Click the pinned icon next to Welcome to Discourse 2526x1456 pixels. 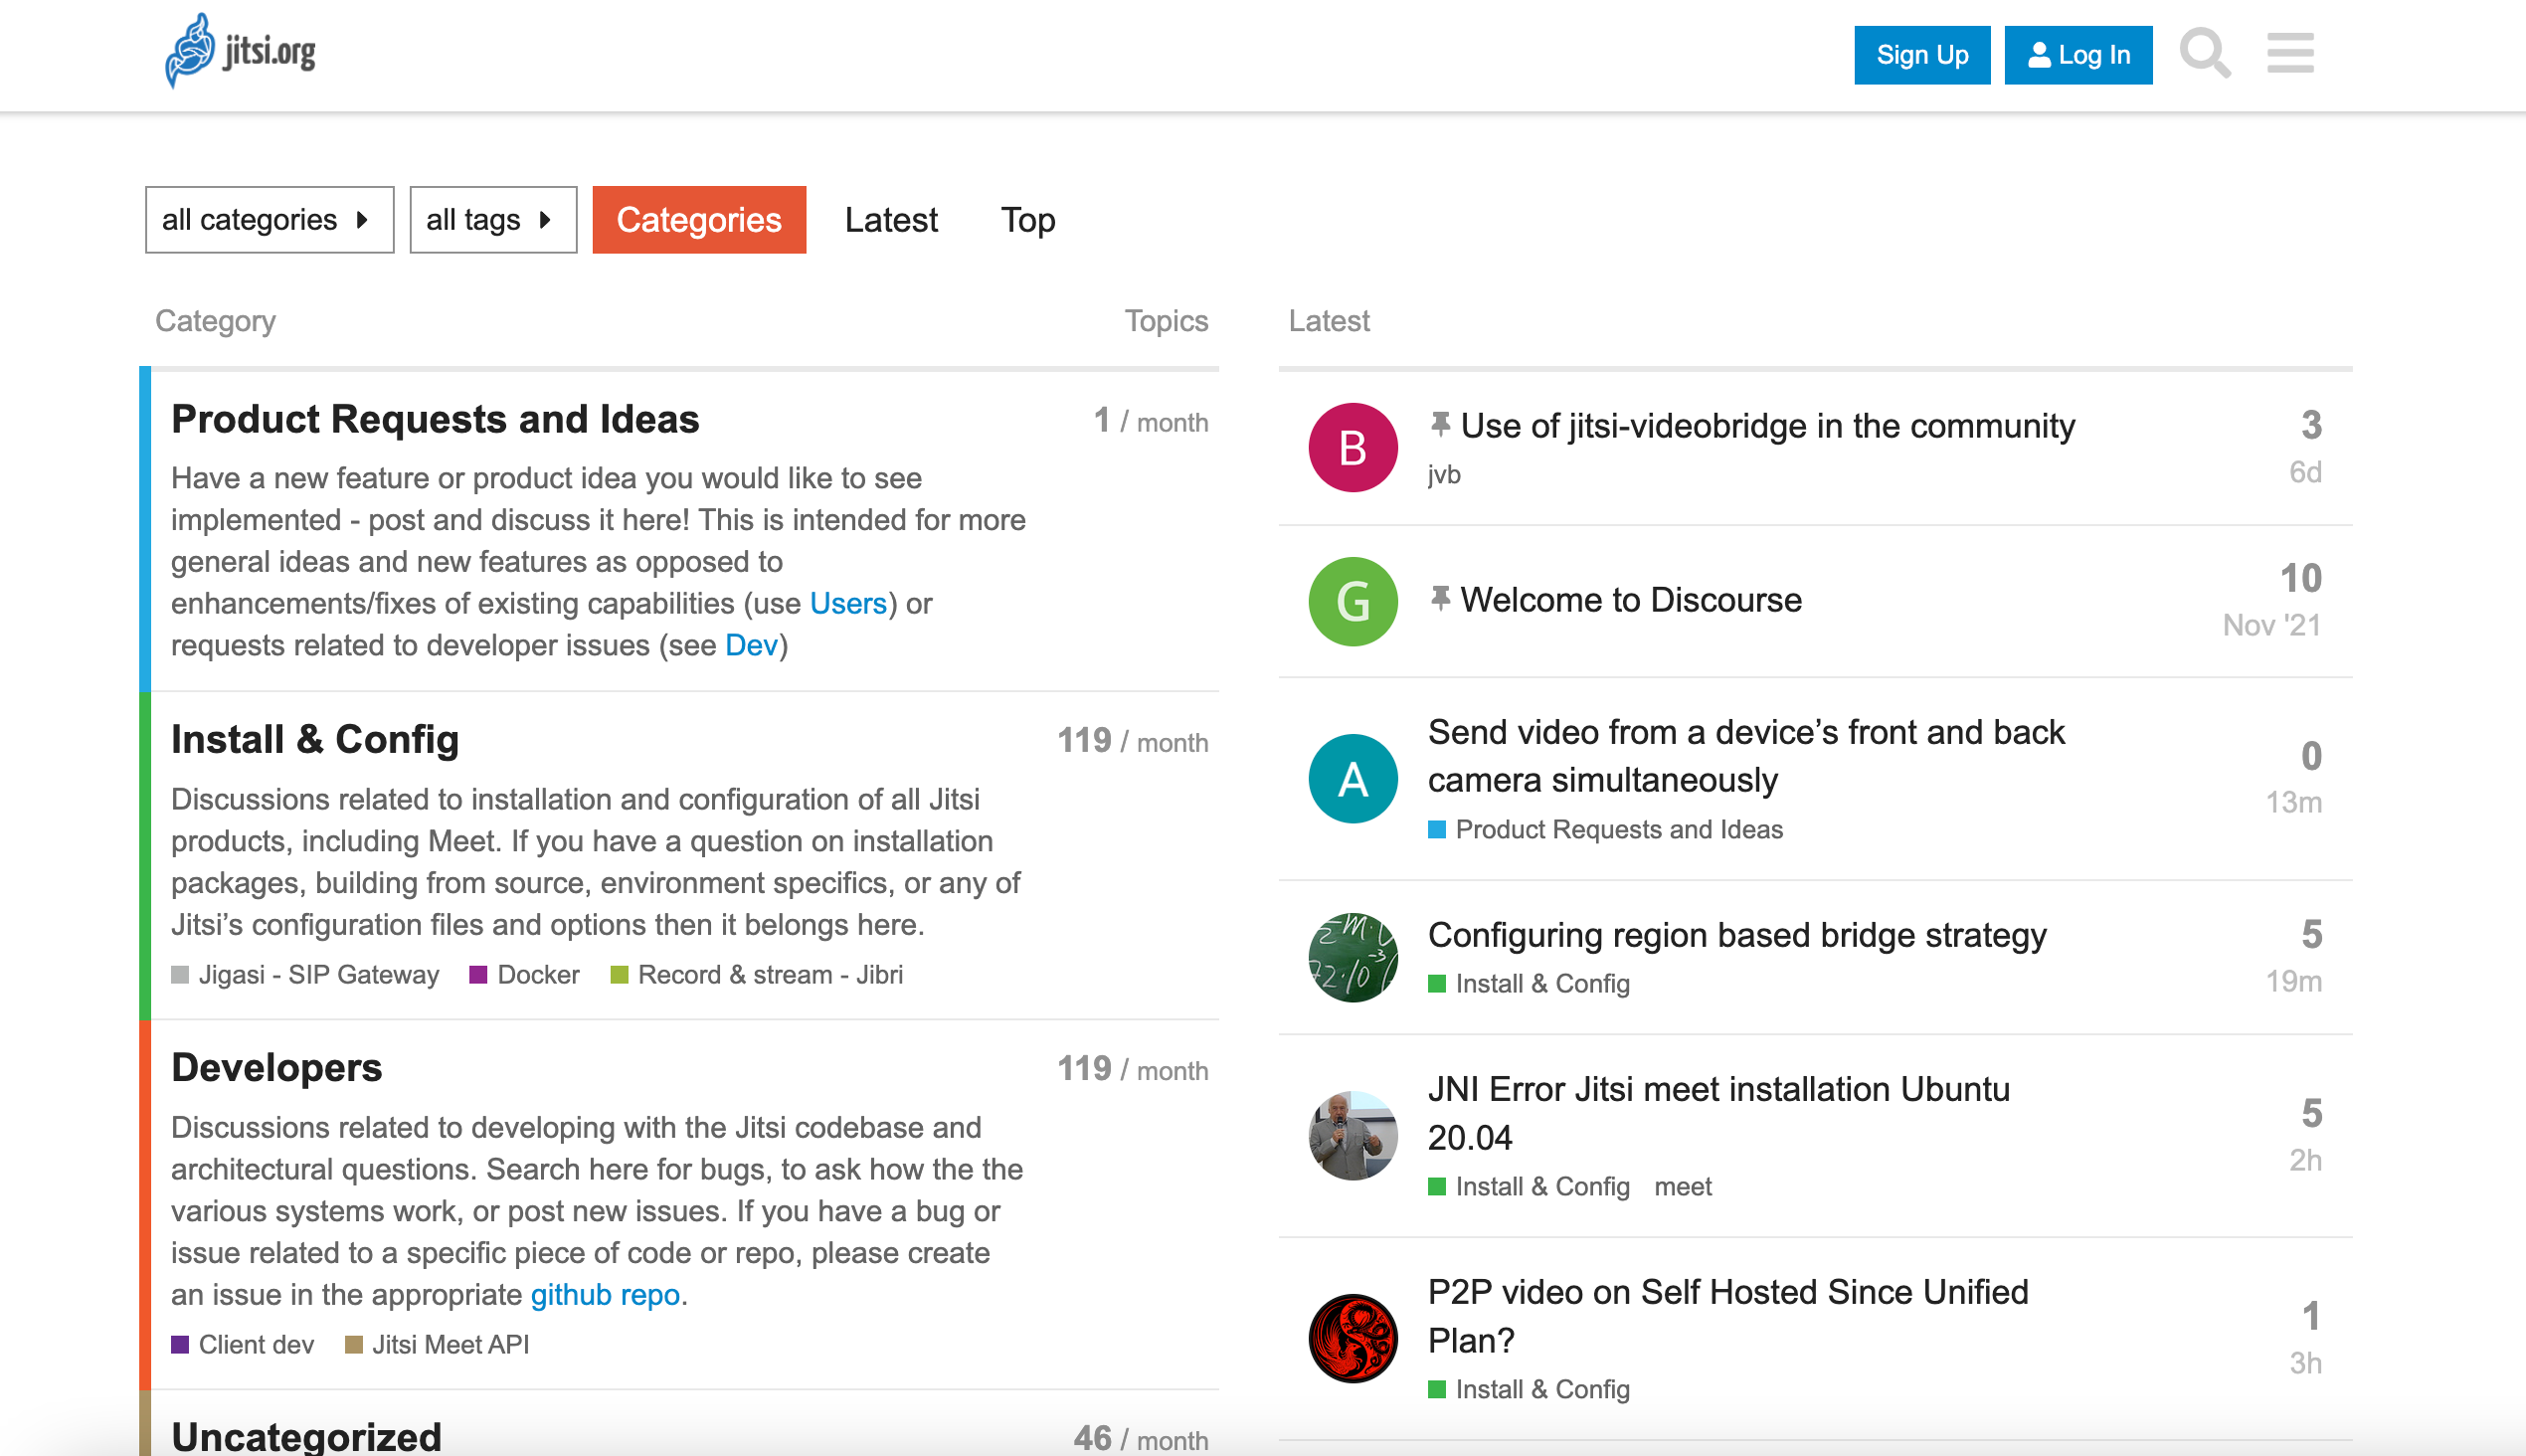(x=1440, y=601)
